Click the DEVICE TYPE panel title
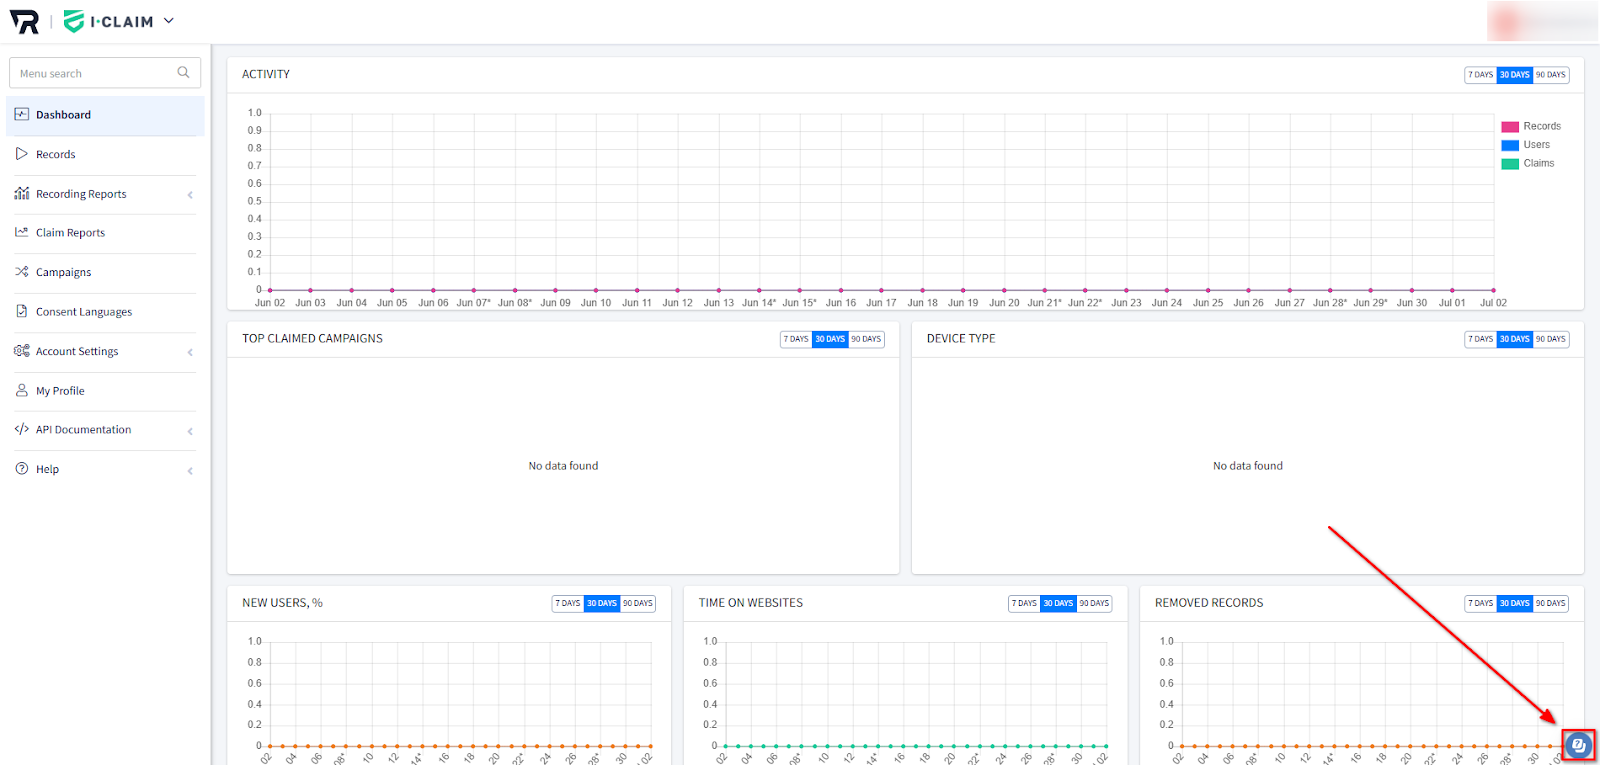The height and width of the screenshot is (765, 1600). [x=961, y=338]
